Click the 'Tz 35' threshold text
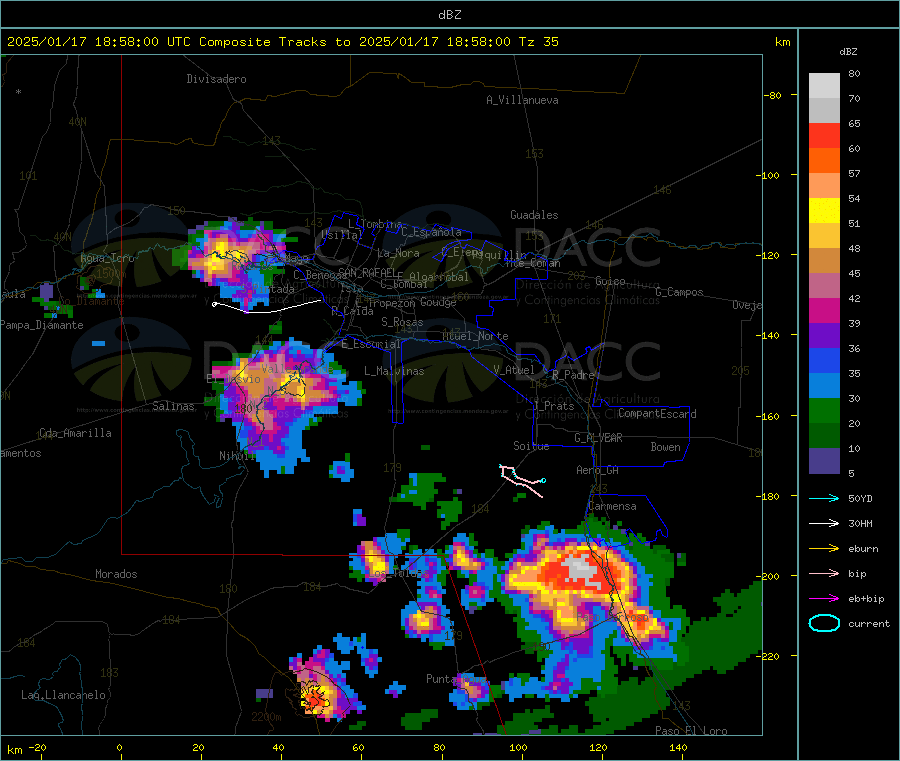The height and width of the screenshot is (761, 900). click(538, 42)
